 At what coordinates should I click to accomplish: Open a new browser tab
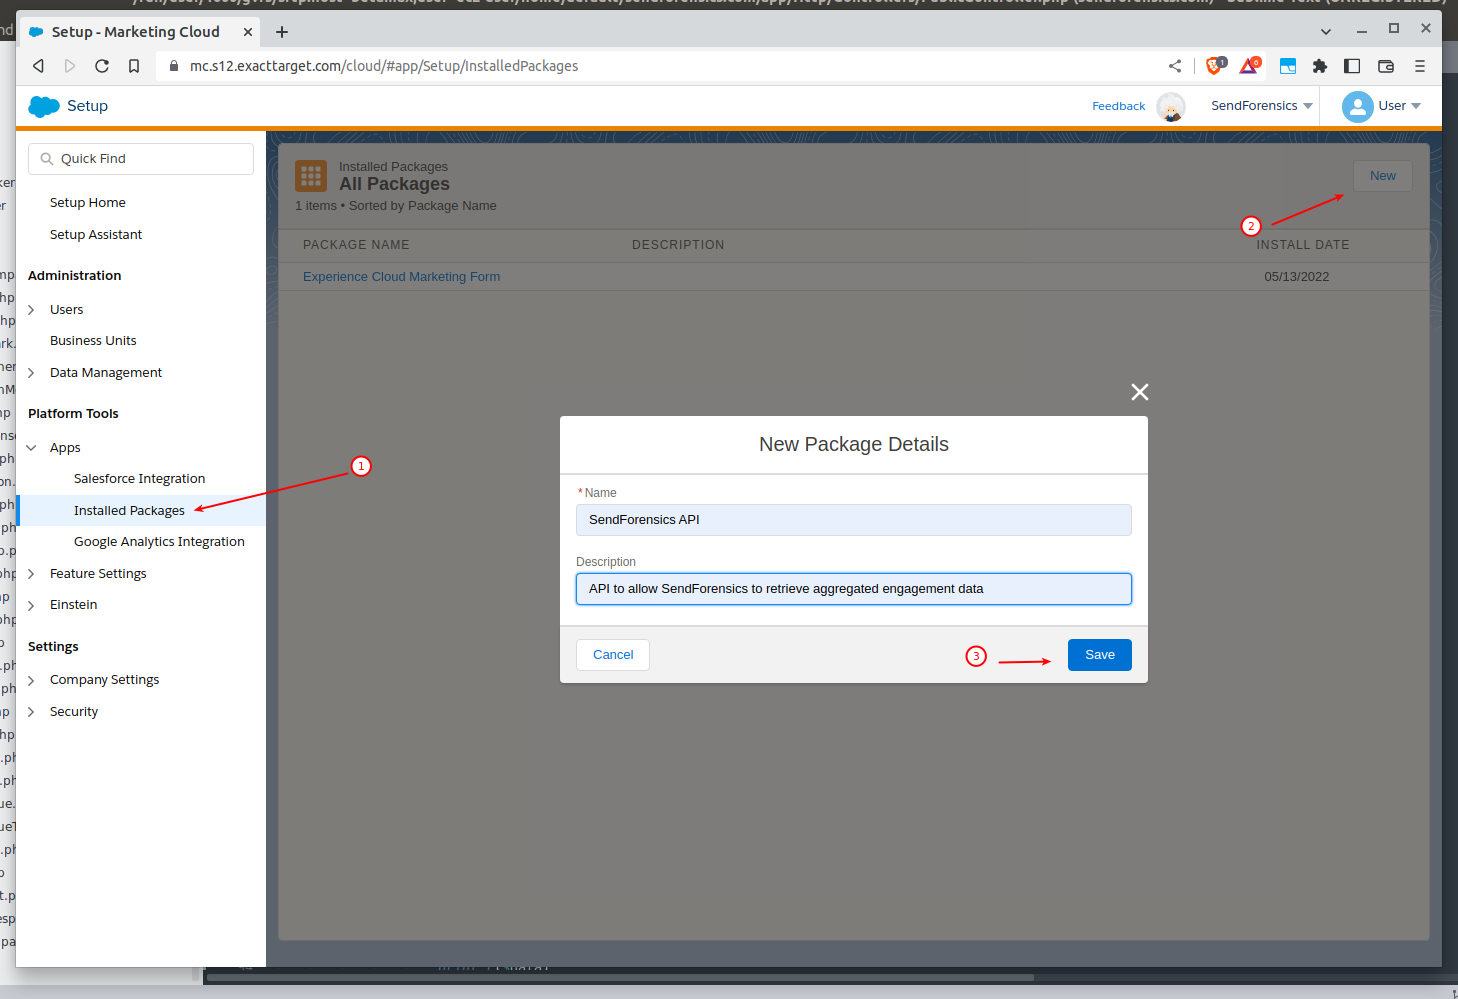282,32
